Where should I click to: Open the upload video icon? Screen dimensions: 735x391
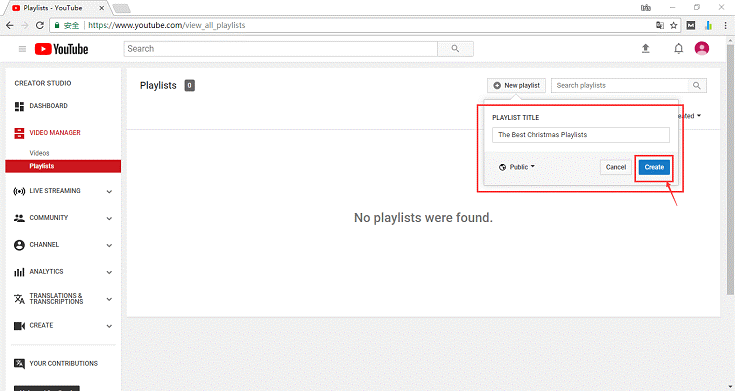[x=645, y=48]
